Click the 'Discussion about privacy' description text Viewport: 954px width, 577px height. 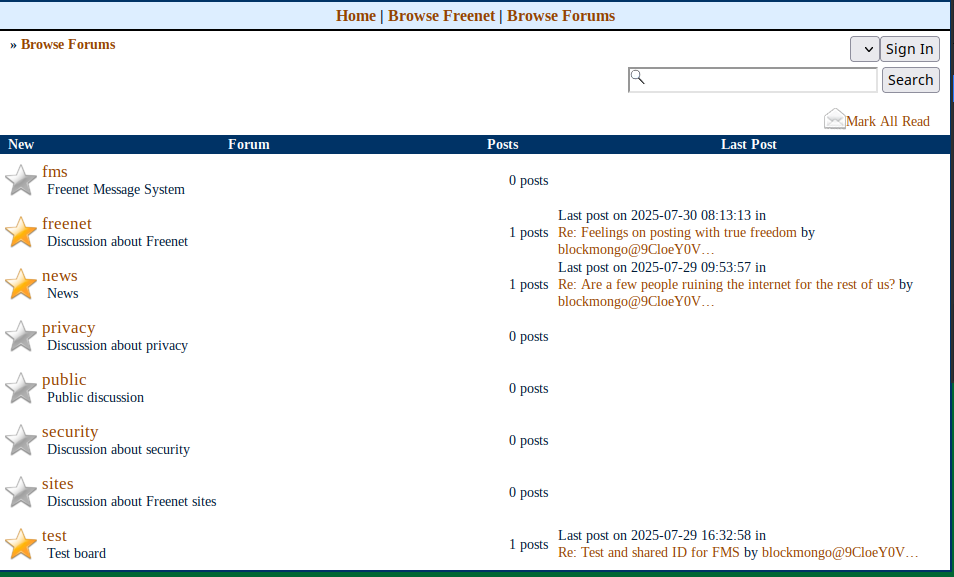point(117,346)
